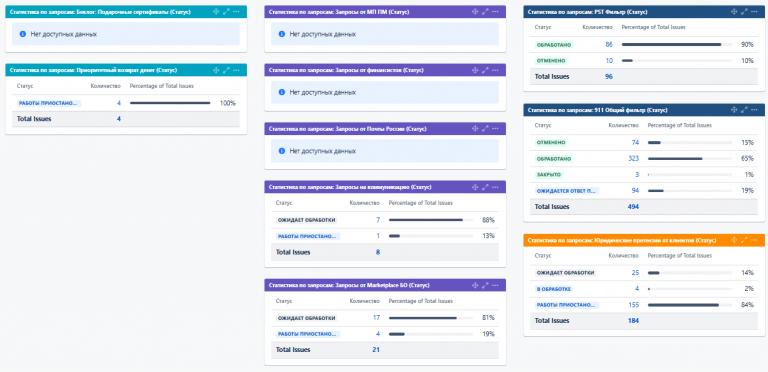Viewport: 768px width, 372px height.
Task: Click info icon in Подарочные сертификаты gadget
Action: (x=23, y=34)
